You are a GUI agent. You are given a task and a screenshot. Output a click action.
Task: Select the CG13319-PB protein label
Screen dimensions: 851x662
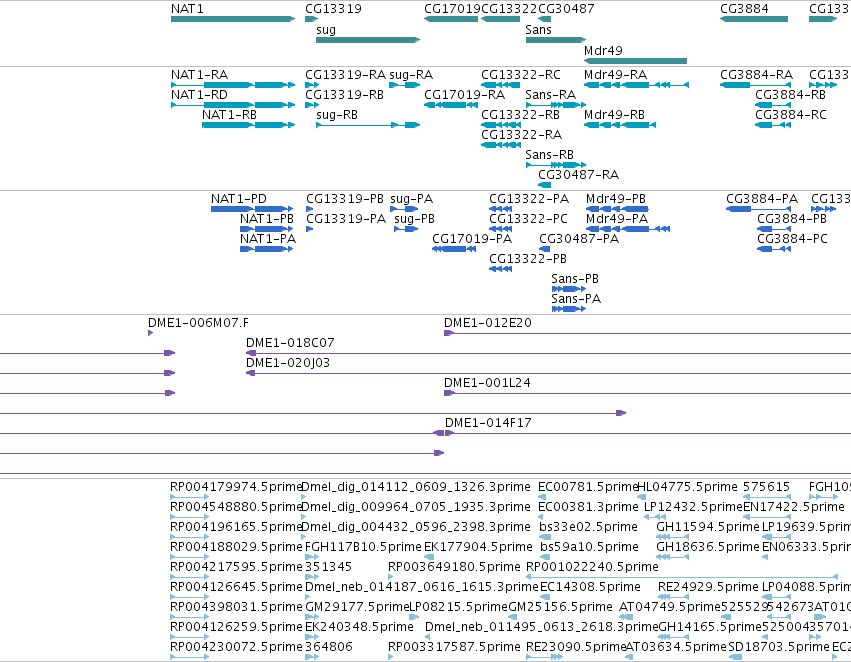click(x=345, y=199)
